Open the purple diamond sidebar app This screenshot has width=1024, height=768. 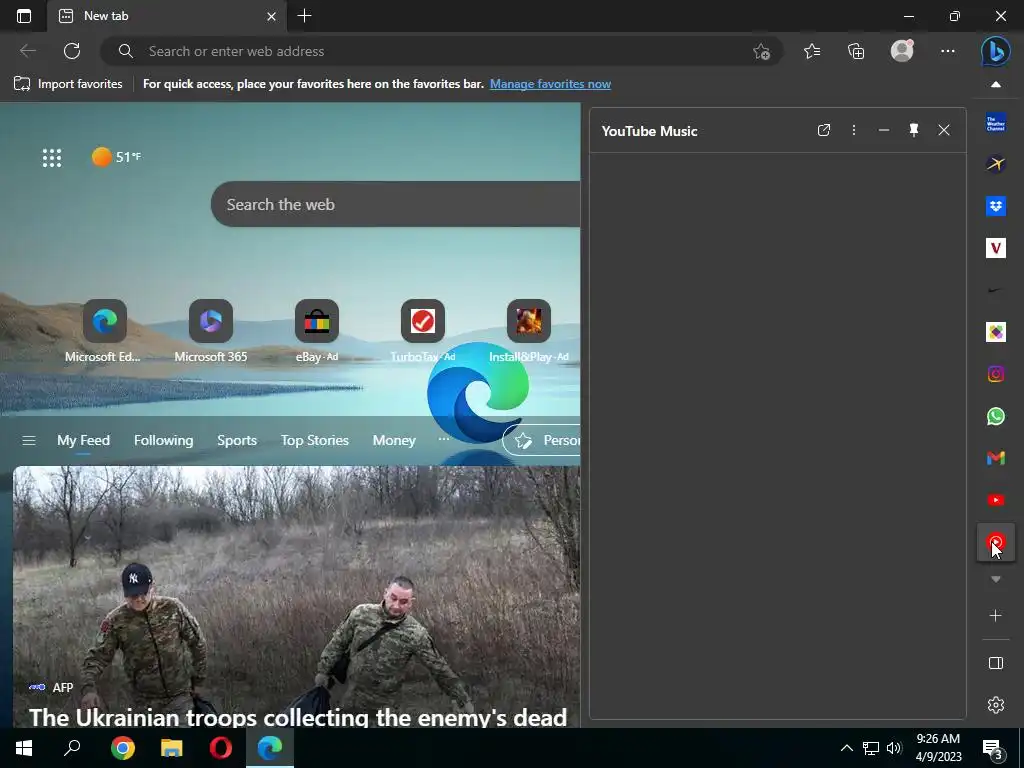point(995,332)
